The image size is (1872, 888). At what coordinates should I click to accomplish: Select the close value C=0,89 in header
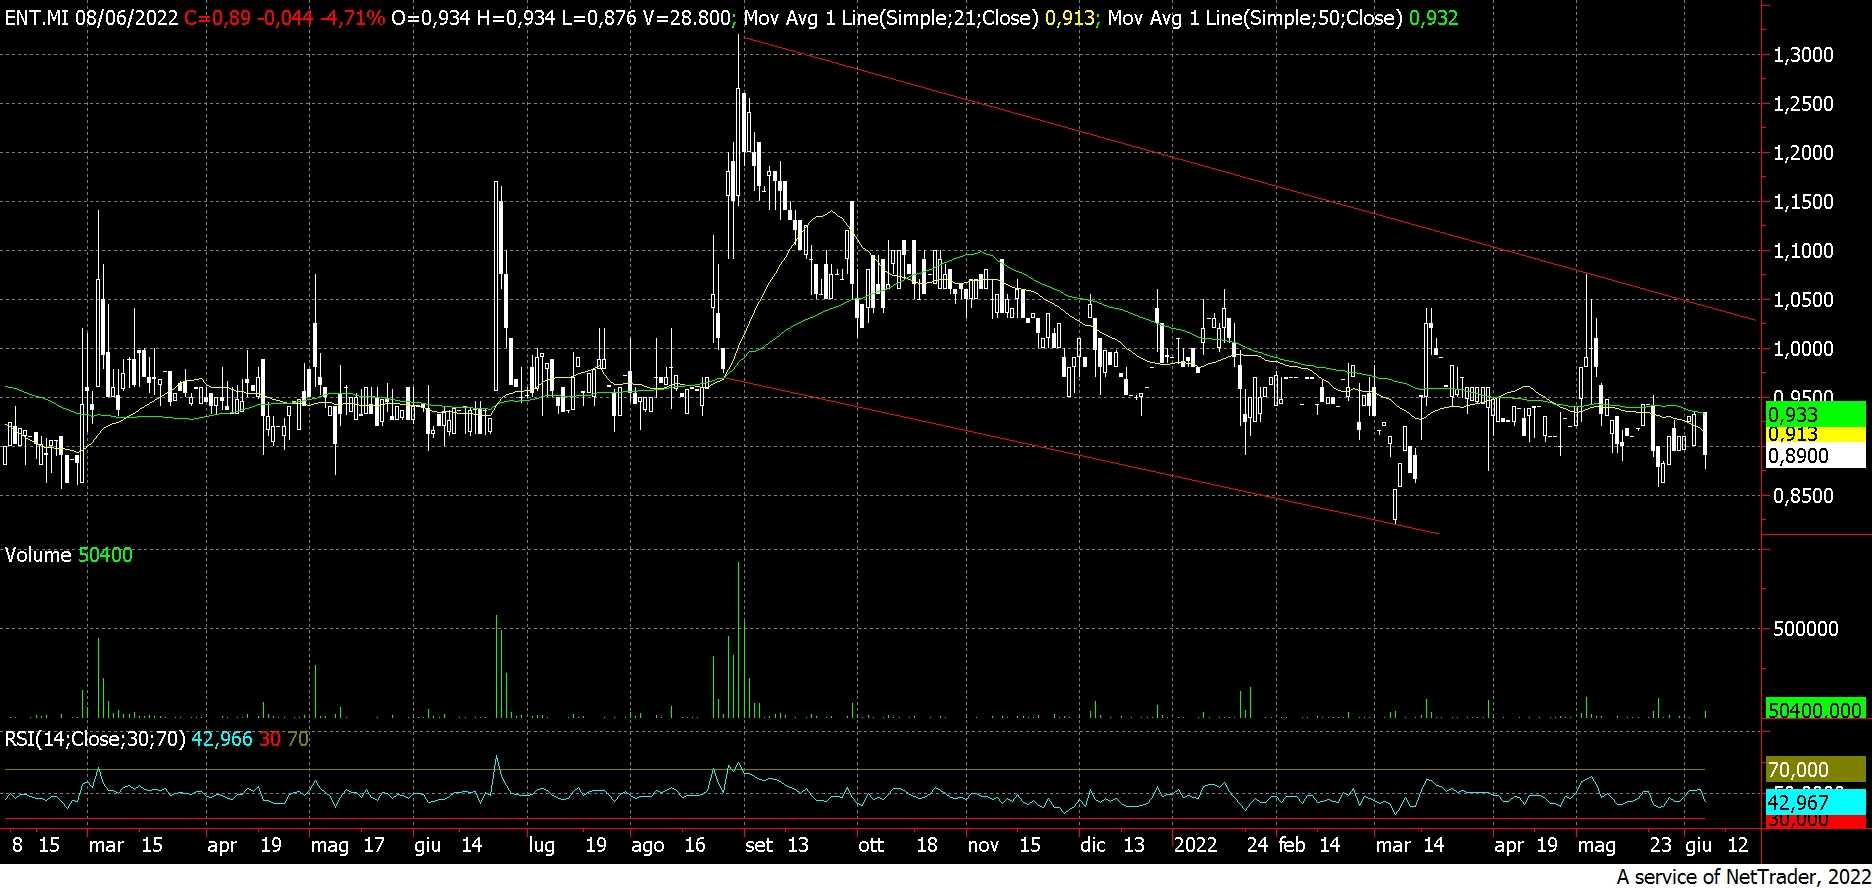(x=217, y=17)
